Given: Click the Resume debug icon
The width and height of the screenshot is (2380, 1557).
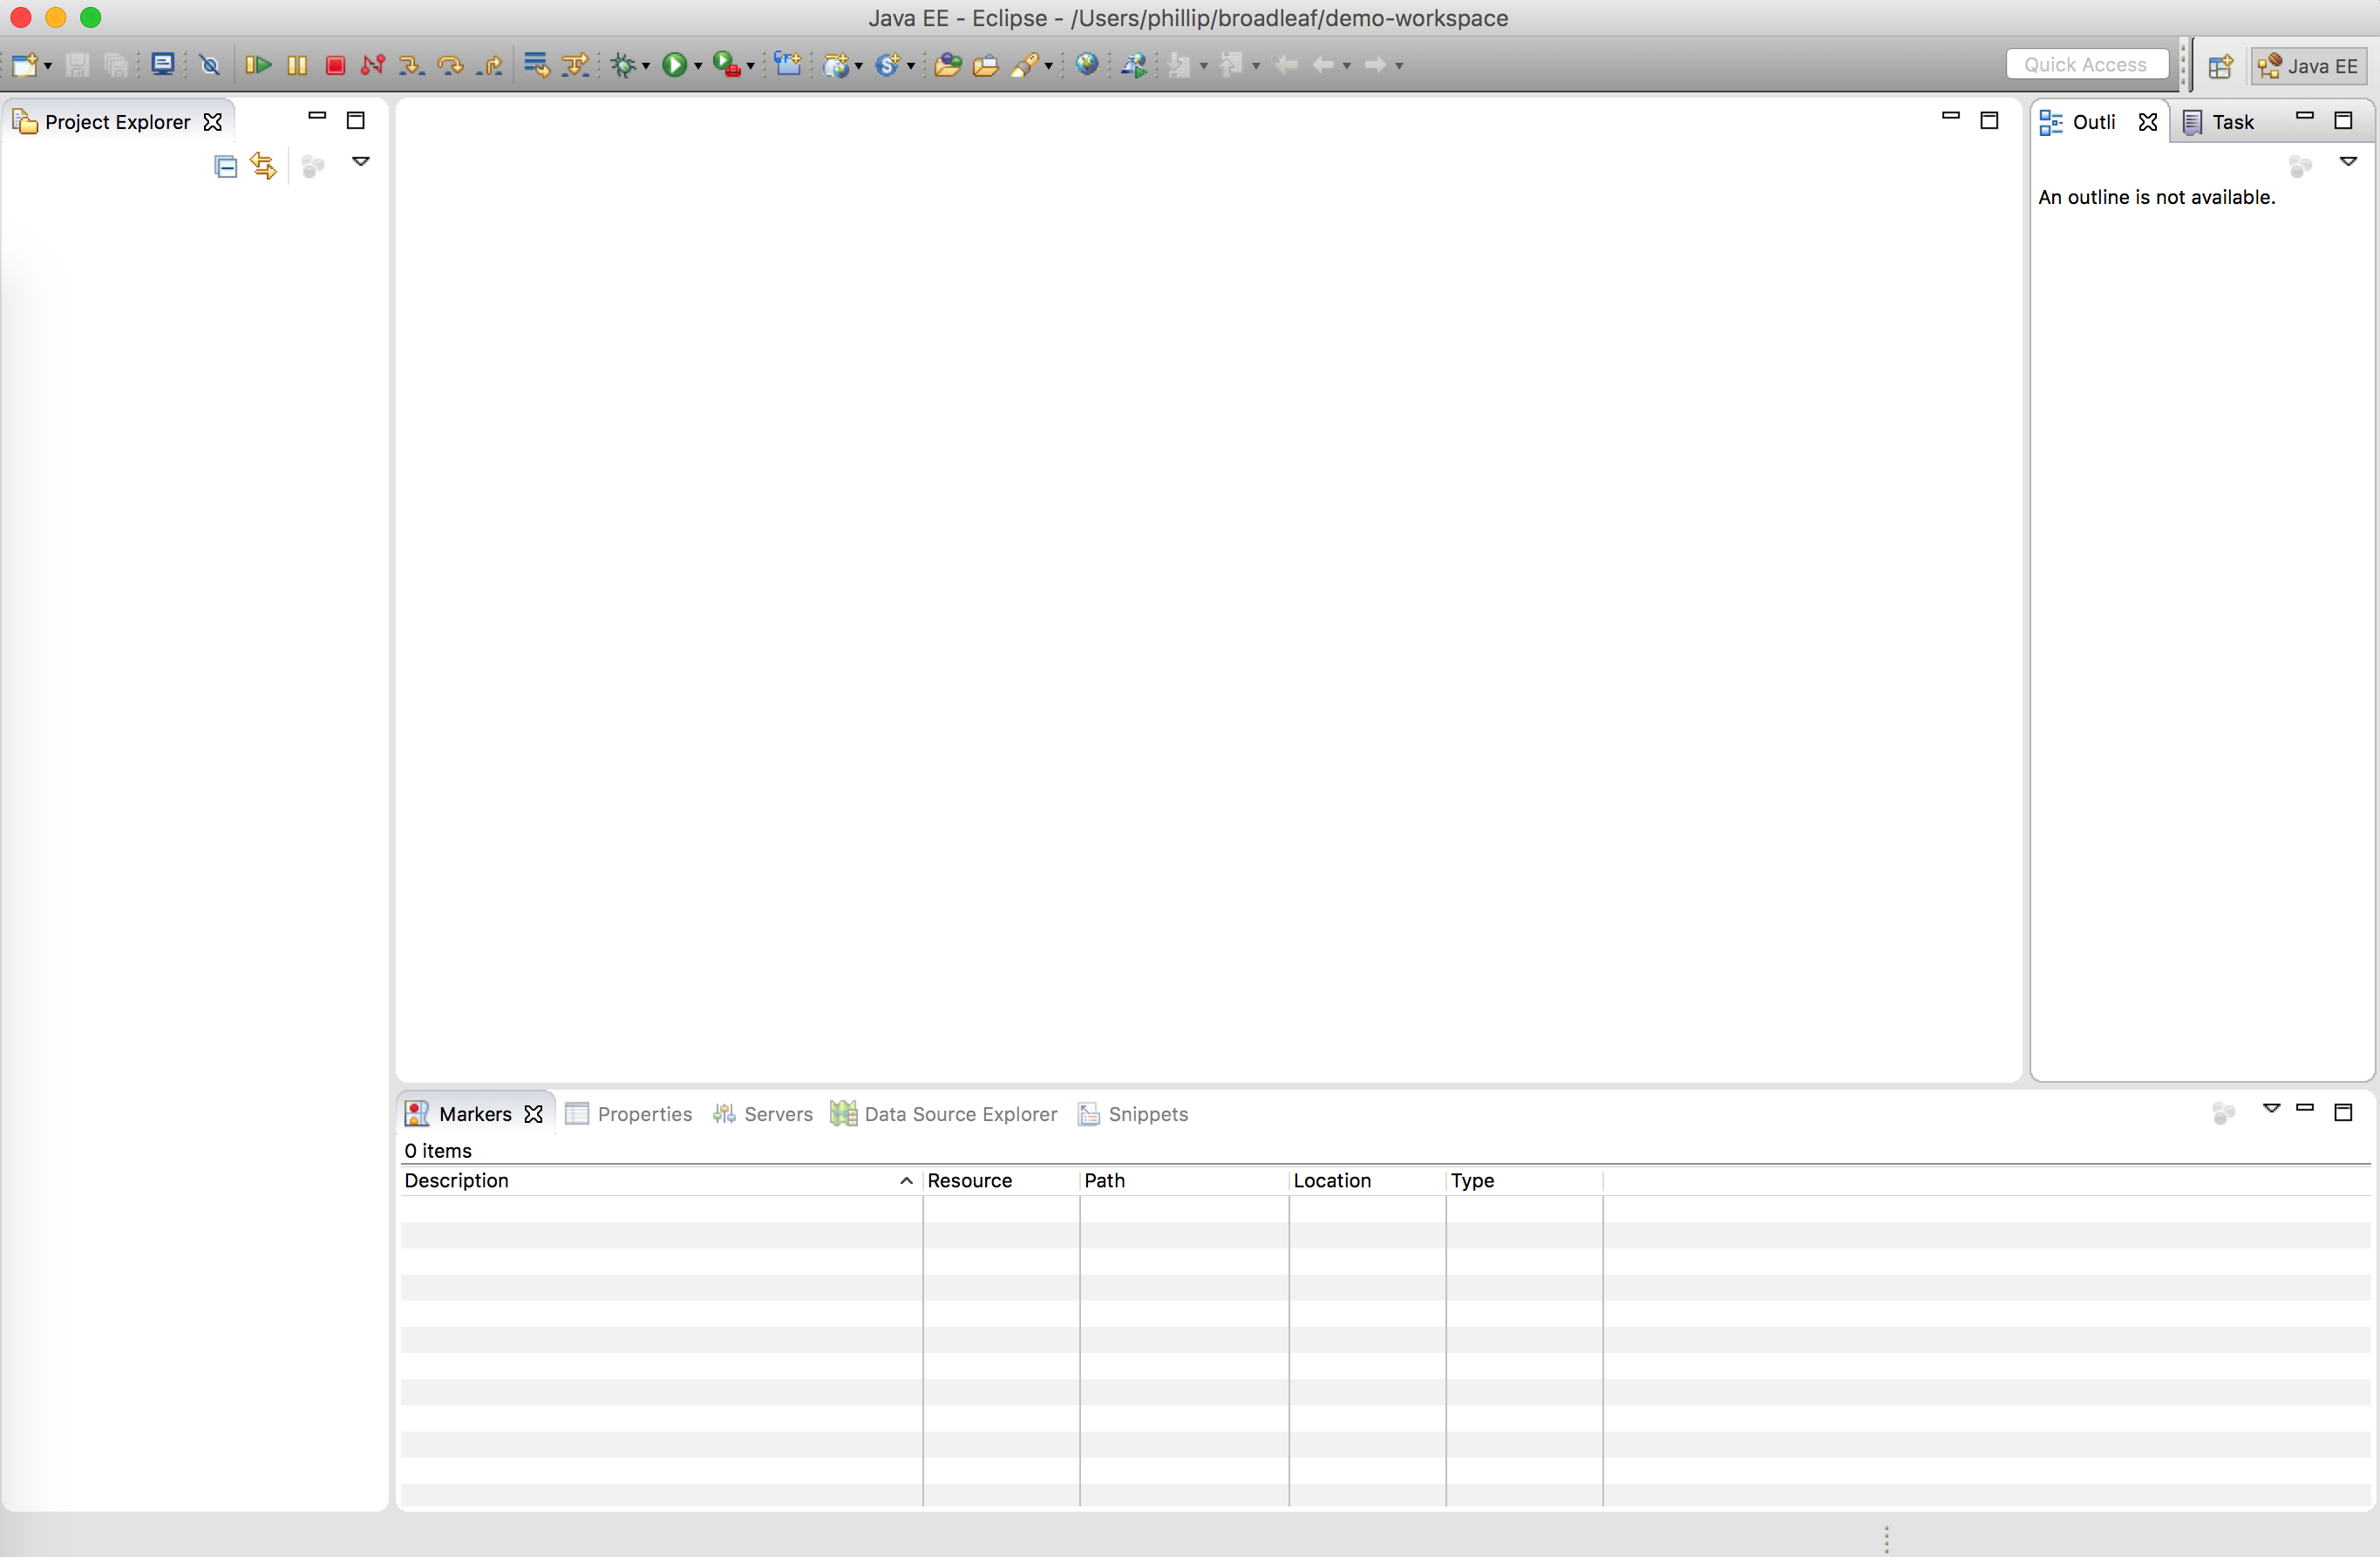Looking at the screenshot, I should (258, 65).
